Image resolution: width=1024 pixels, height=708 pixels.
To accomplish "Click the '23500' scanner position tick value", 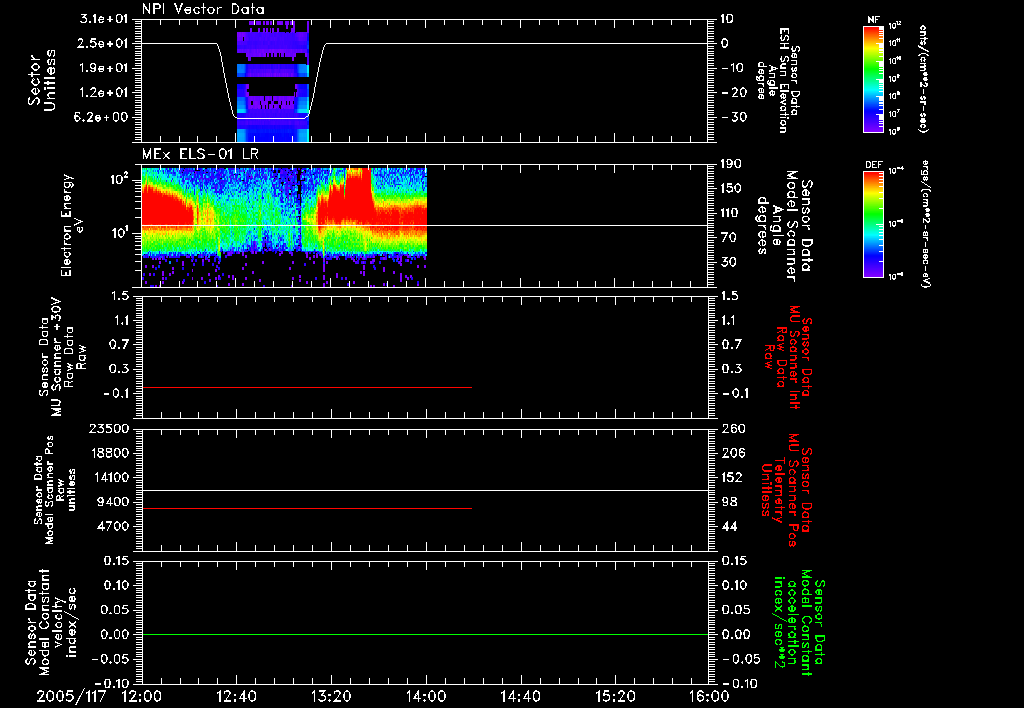I will tap(110, 428).
